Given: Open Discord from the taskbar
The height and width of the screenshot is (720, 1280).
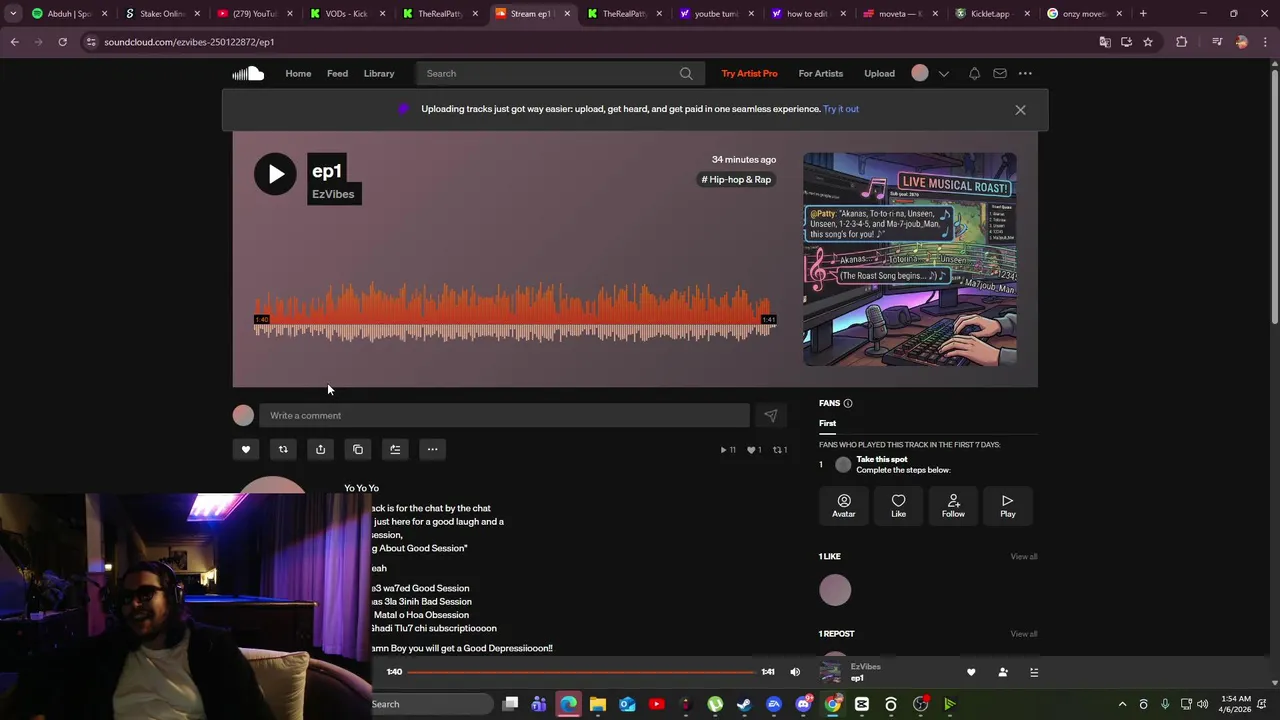Looking at the screenshot, I should pyautogui.click(x=803, y=704).
